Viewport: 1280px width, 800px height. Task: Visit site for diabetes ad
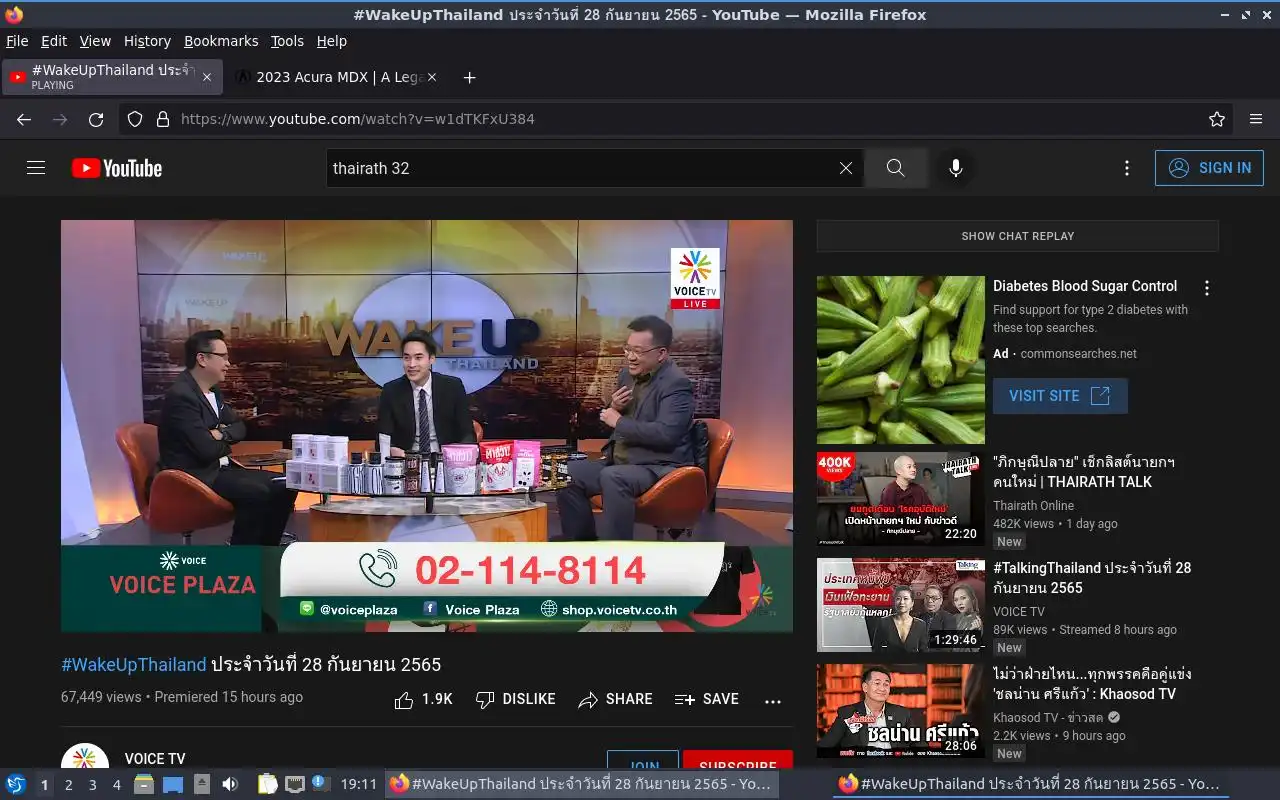click(x=1060, y=396)
